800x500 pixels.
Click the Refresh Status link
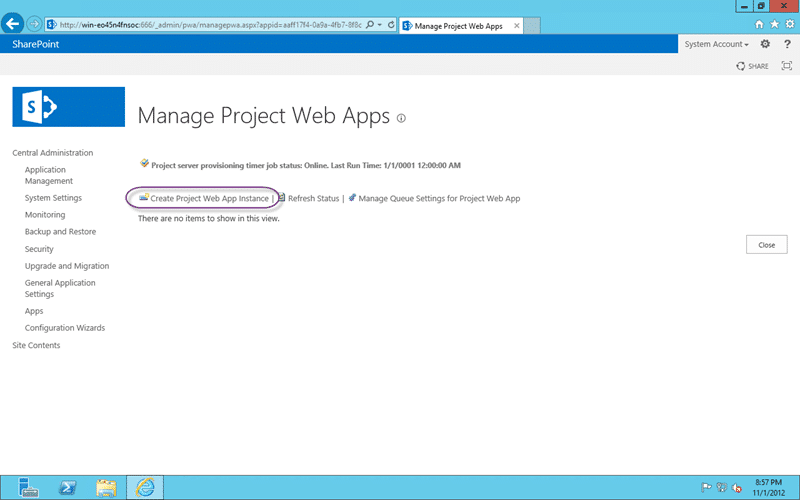coord(313,198)
